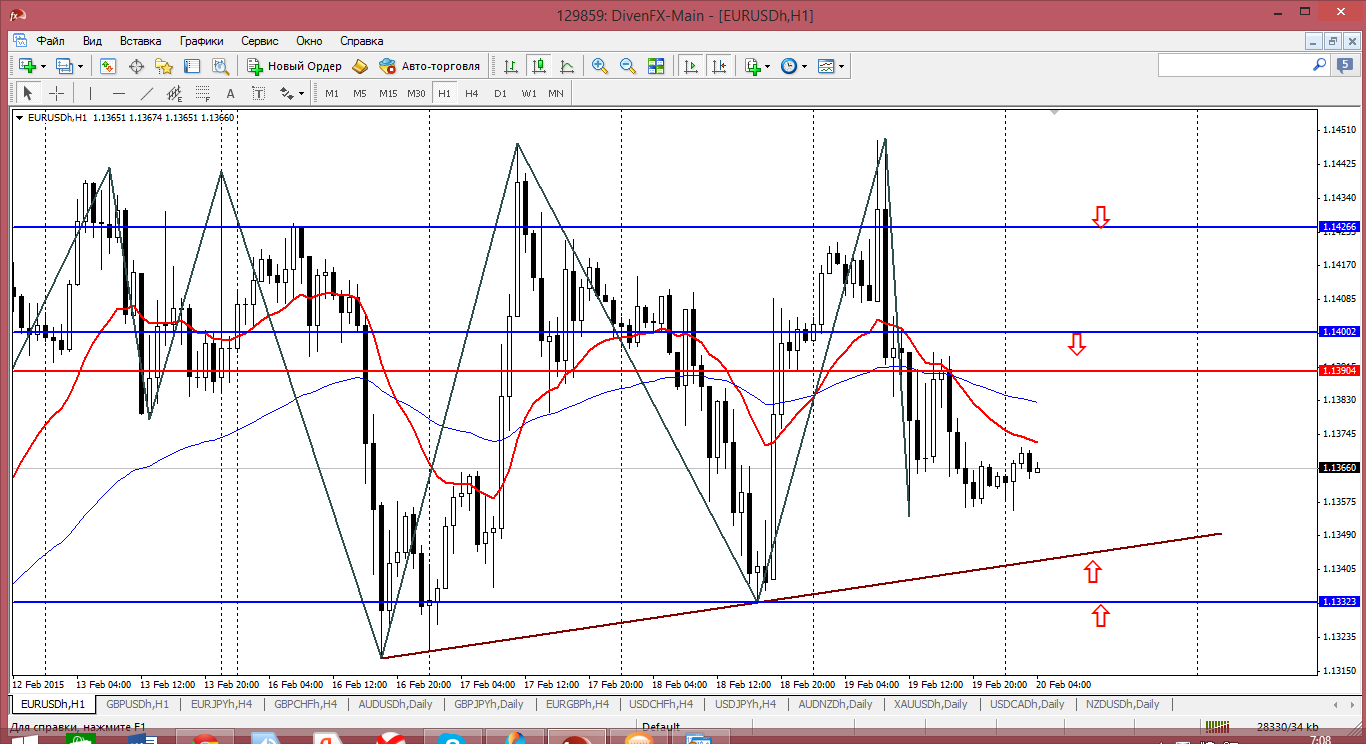The height and width of the screenshot is (744, 1370).
Task: Expand the Templates dropdown arrow
Action: point(842,66)
